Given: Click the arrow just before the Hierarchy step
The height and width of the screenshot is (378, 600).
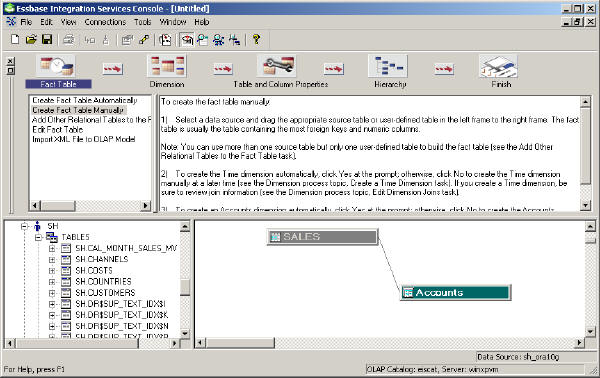Looking at the screenshot, I should pos(334,69).
